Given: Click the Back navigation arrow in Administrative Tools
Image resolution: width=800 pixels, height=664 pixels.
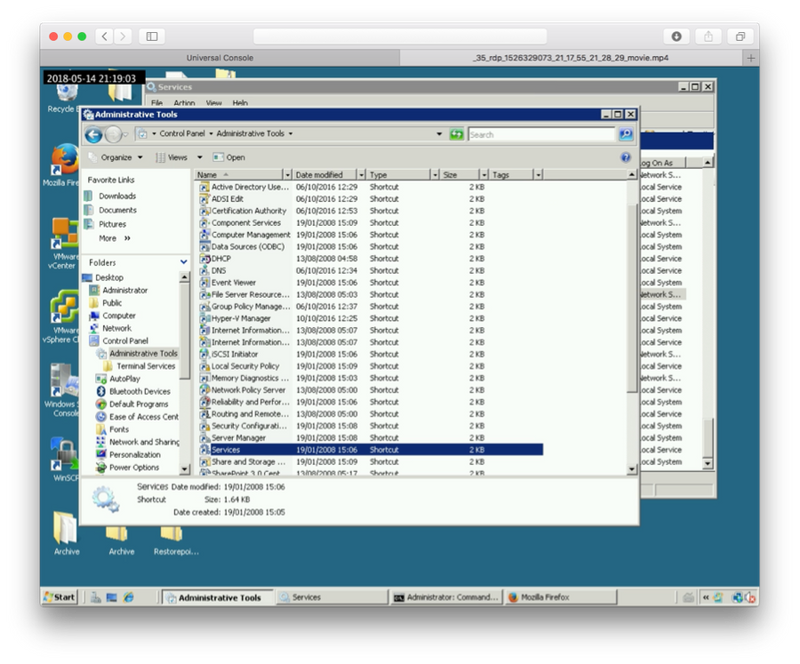Looking at the screenshot, I should click(93, 135).
